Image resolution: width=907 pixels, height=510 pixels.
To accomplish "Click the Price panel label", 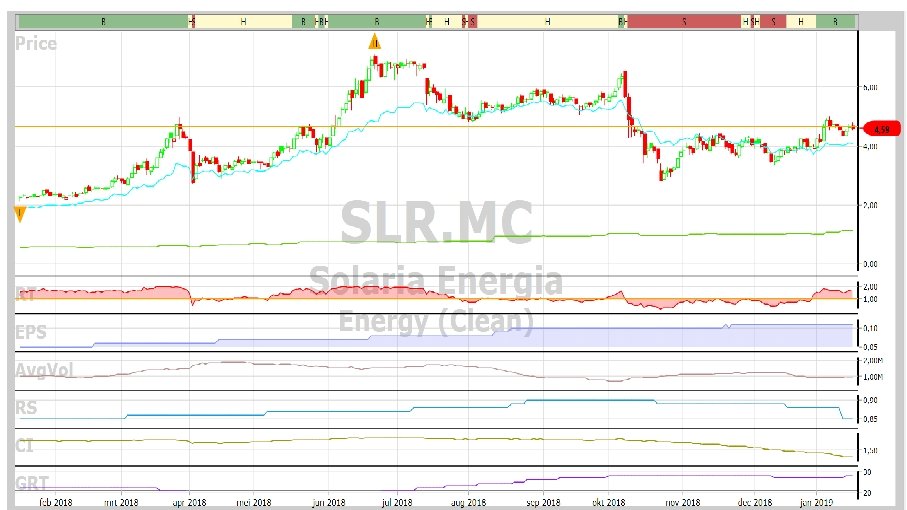I will click(x=36, y=43).
